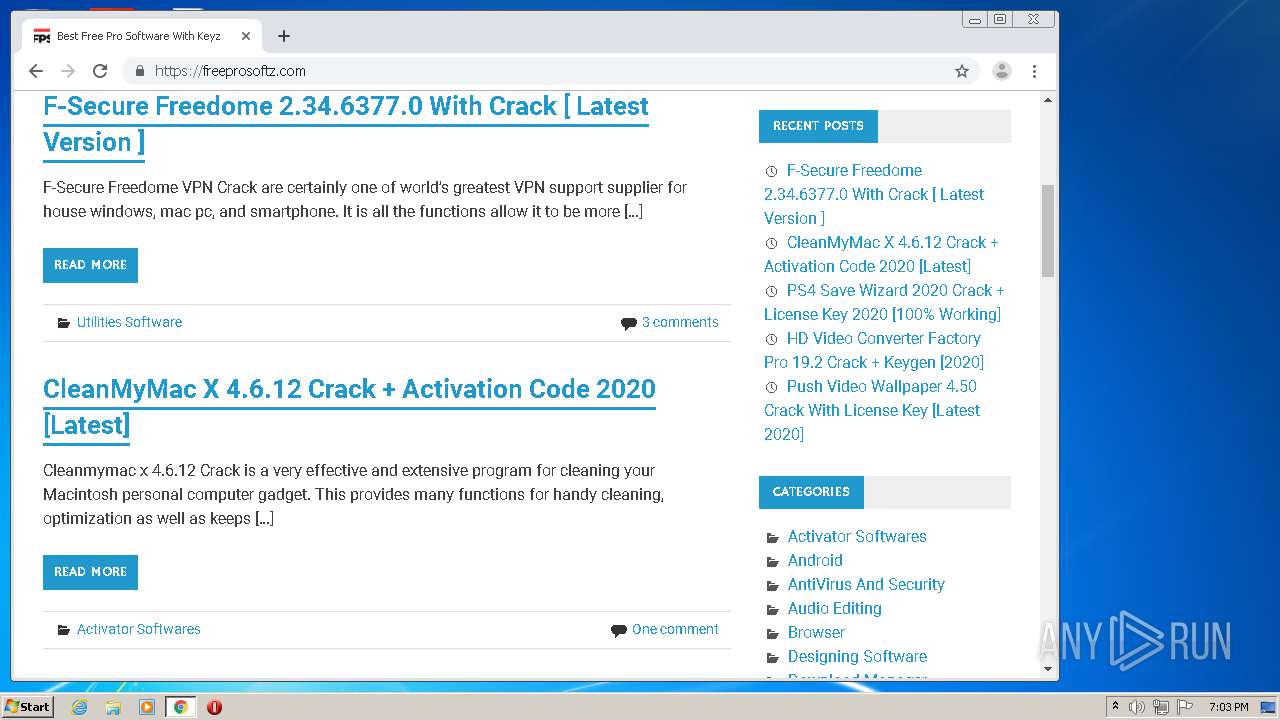View the 3 comments link
The height and width of the screenshot is (720, 1280).
click(680, 322)
